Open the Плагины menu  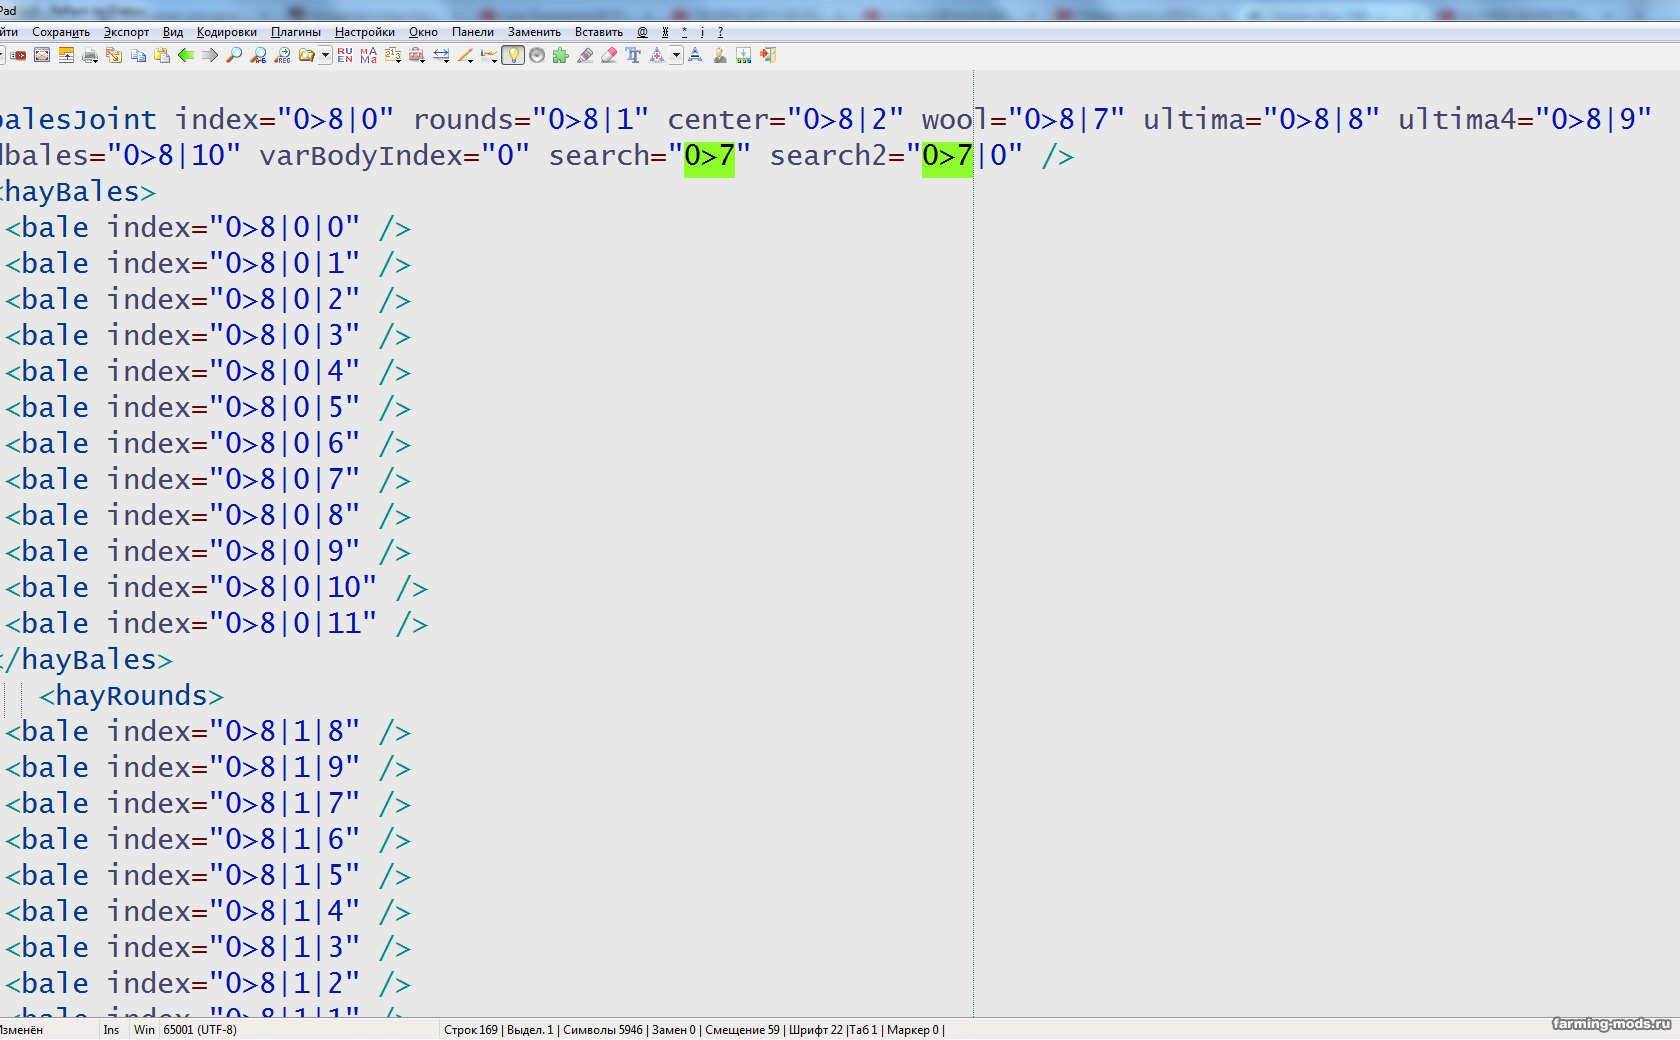pyautogui.click(x=296, y=32)
